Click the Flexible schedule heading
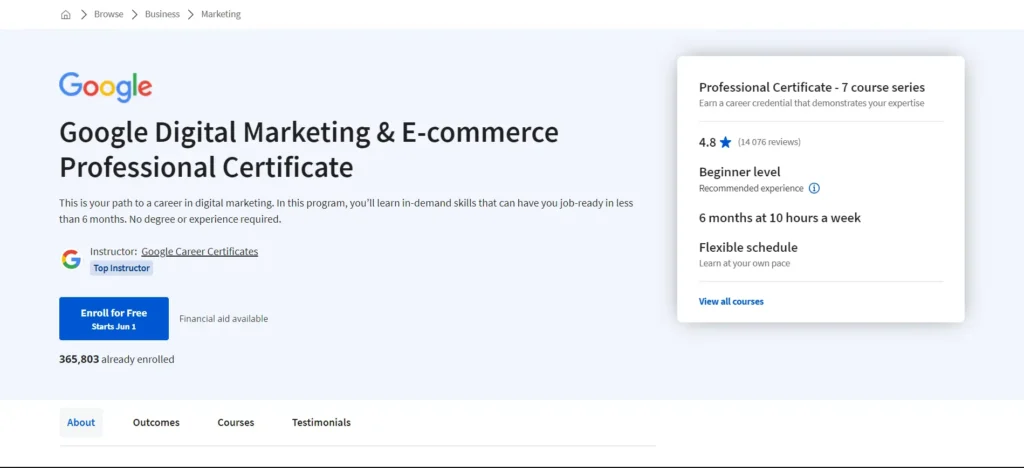 [x=748, y=247]
